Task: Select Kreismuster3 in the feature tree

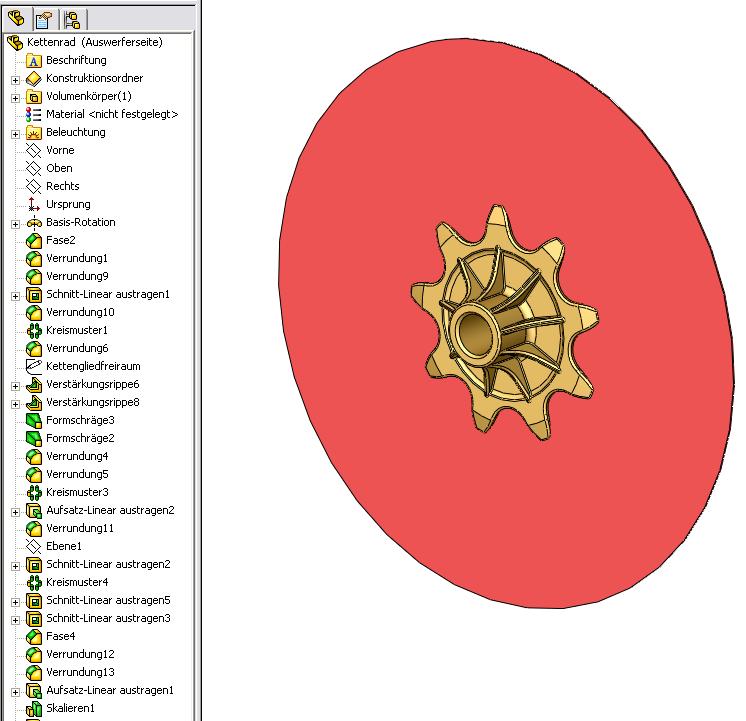Action: pos(77,492)
